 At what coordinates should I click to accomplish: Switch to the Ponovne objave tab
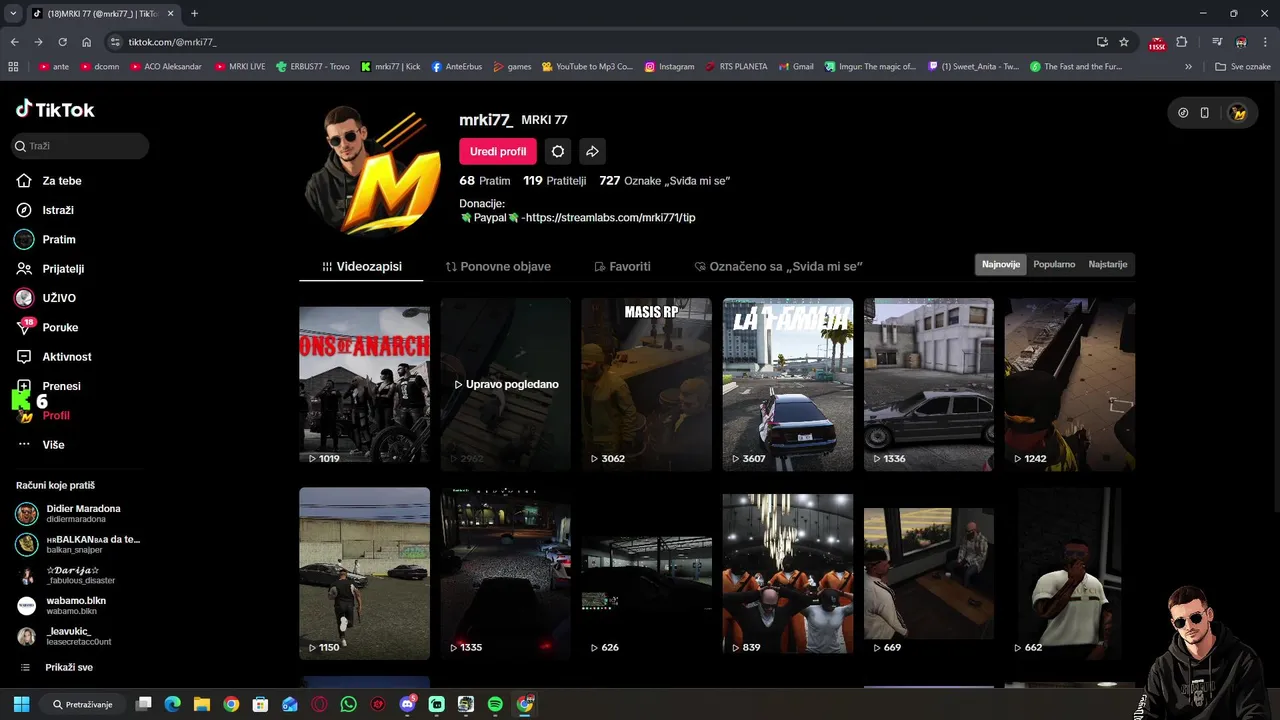tap(498, 267)
